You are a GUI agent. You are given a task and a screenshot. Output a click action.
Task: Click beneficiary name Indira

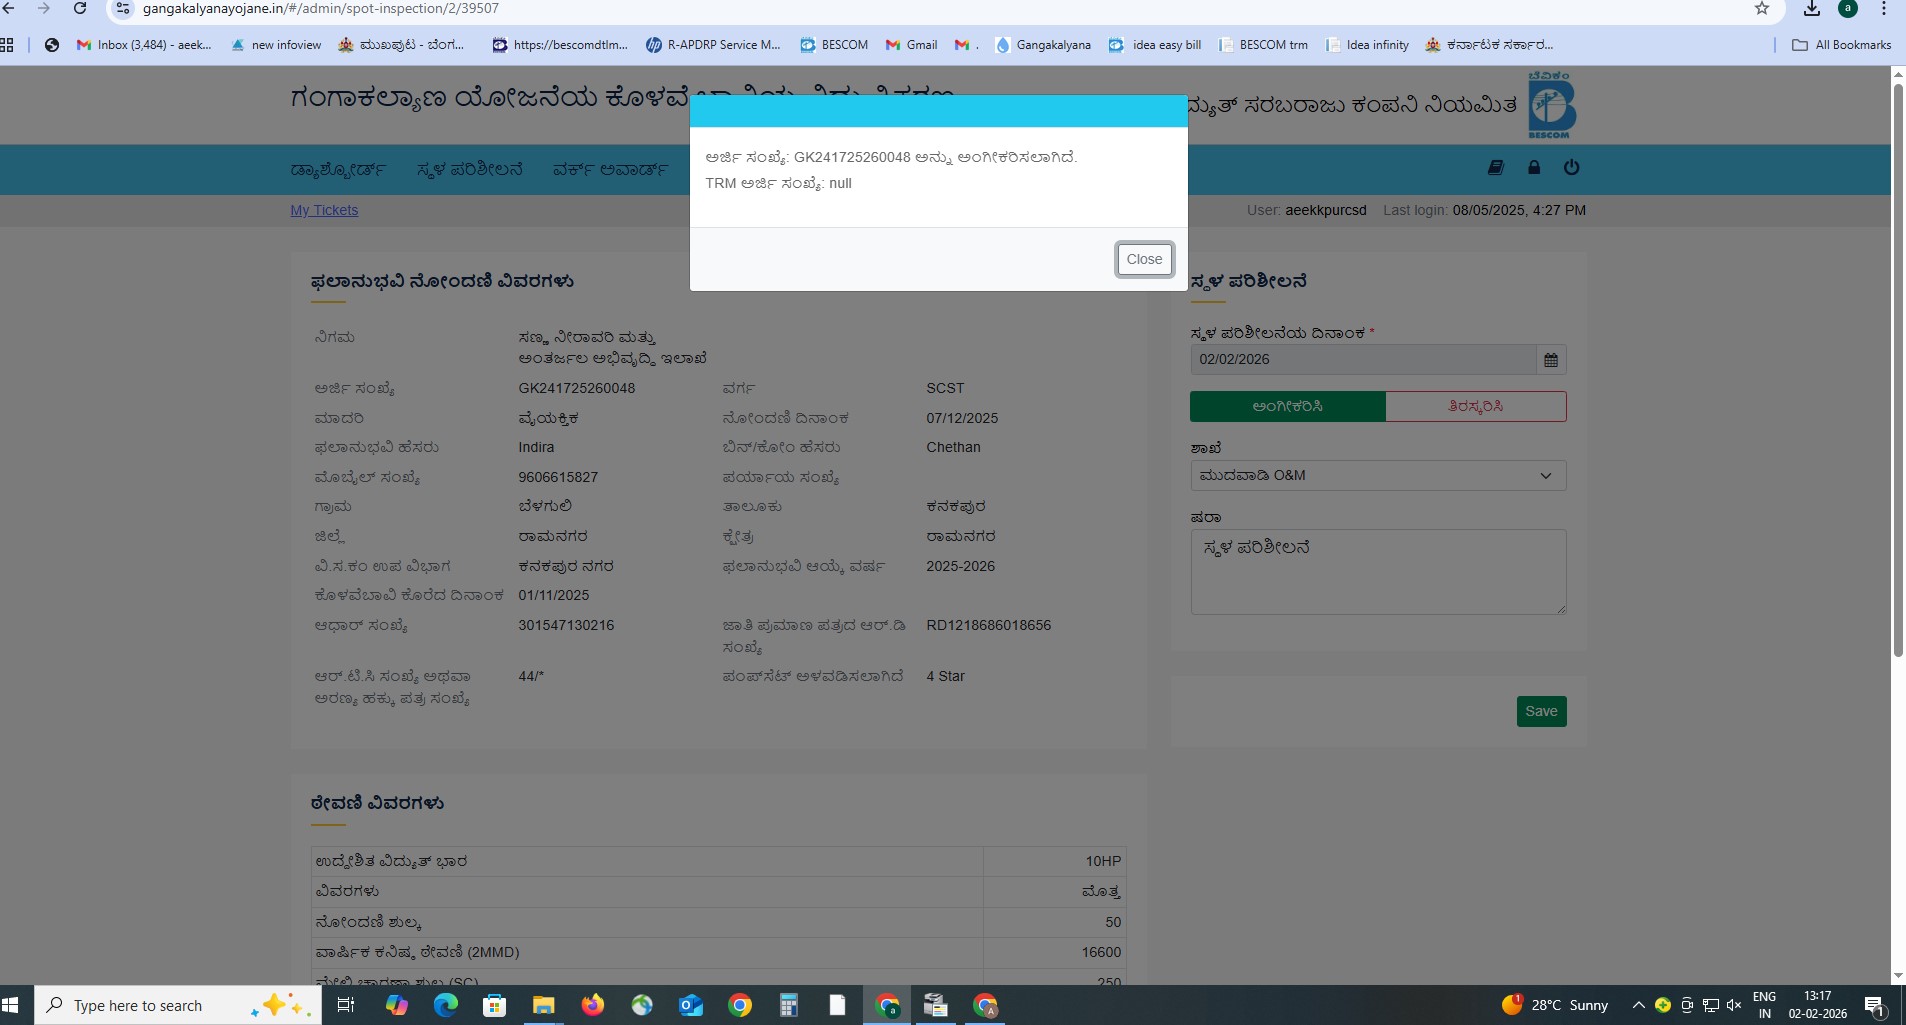tap(536, 447)
